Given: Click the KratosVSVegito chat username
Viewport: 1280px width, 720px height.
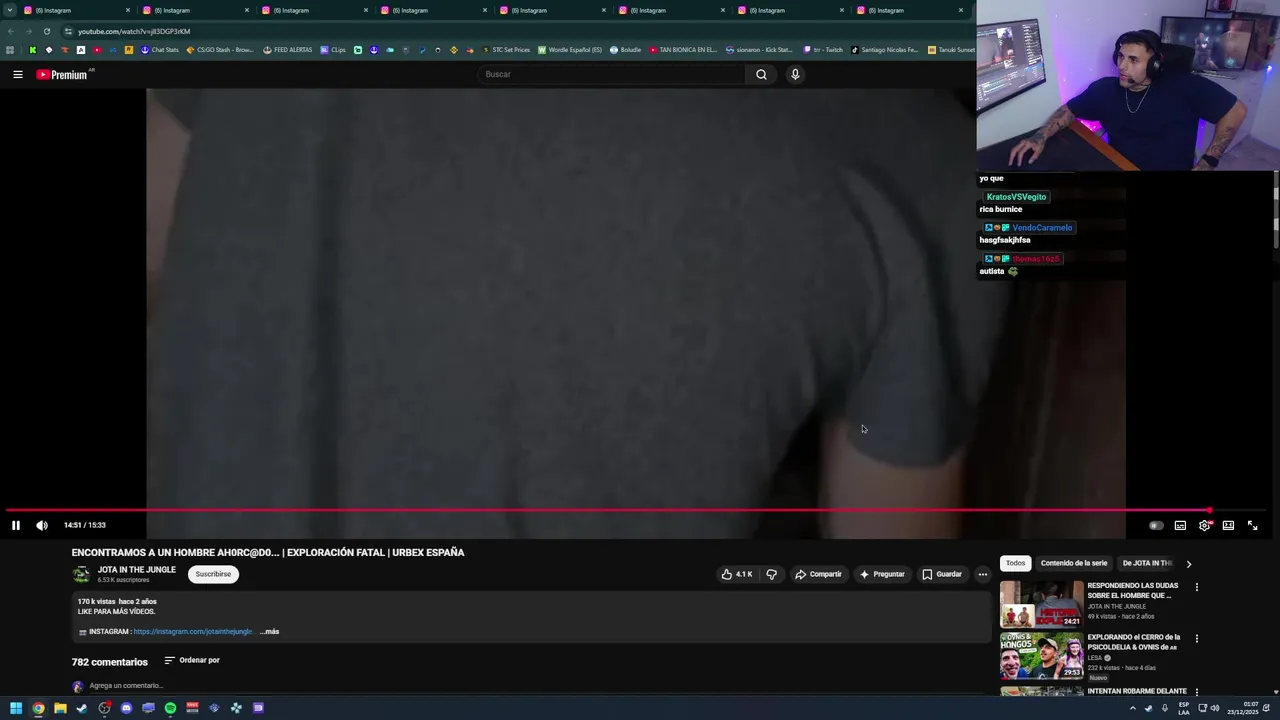Looking at the screenshot, I should [x=1016, y=197].
